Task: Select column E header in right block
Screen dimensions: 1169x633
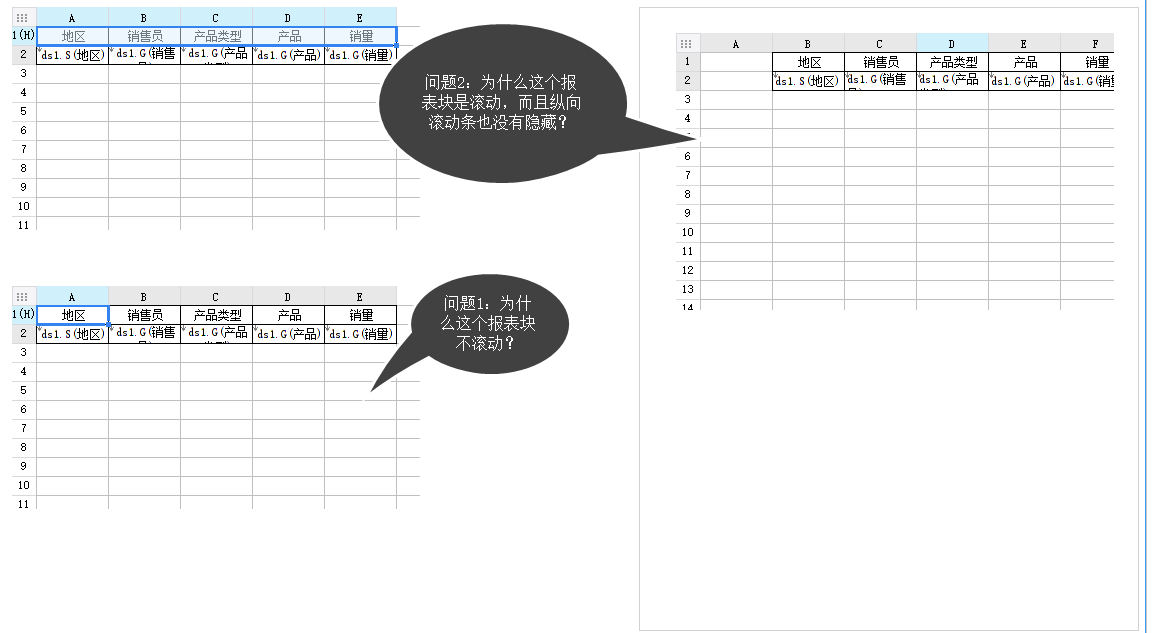Action: 1024,44
